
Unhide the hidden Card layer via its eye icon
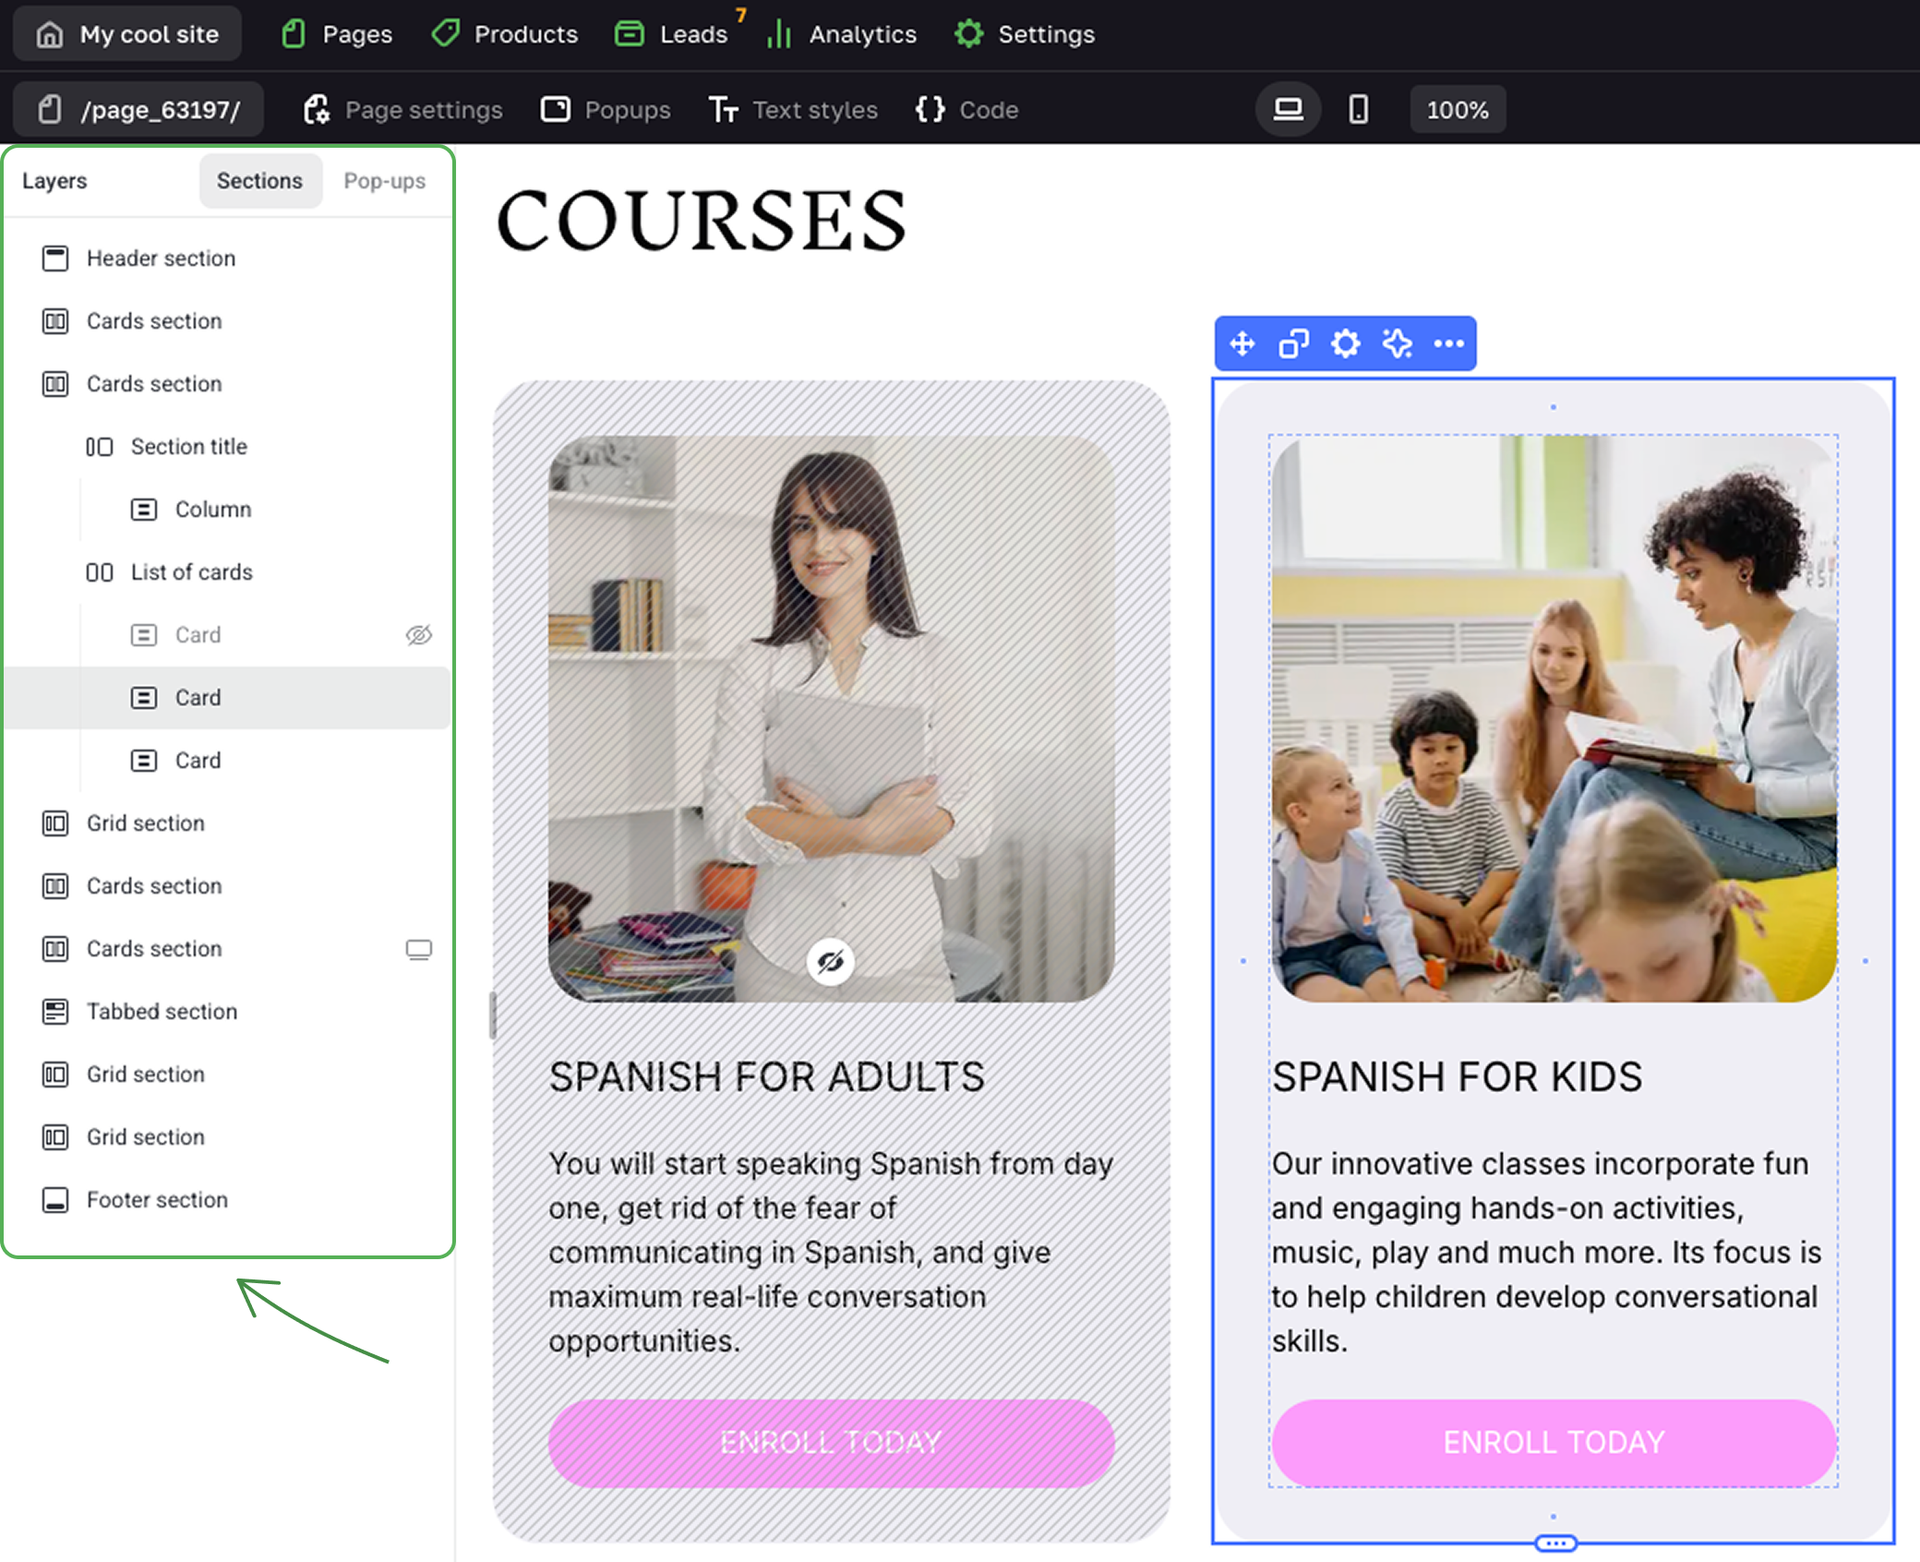coord(418,635)
